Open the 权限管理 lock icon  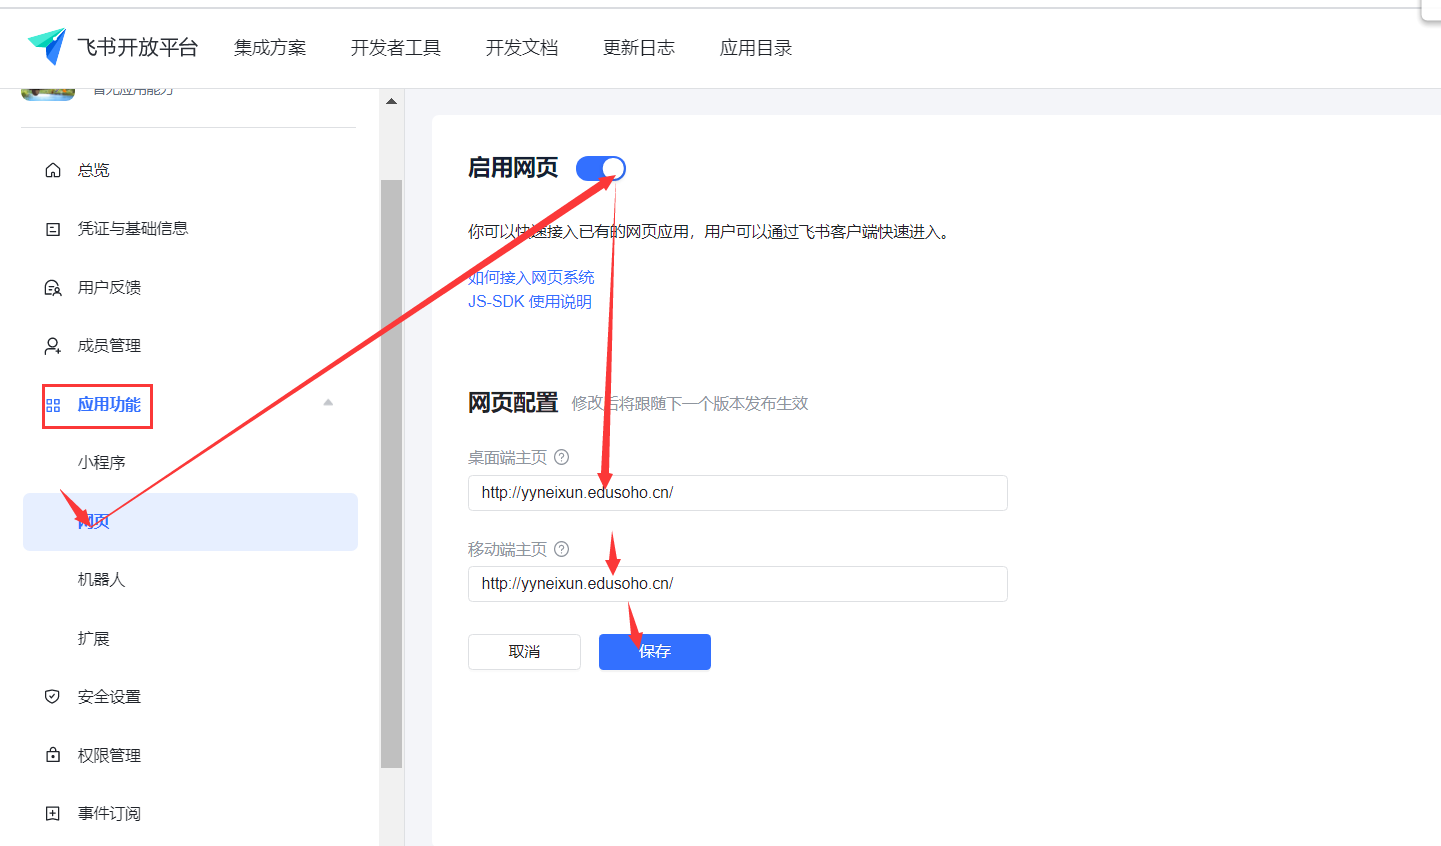click(x=53, y=755)
